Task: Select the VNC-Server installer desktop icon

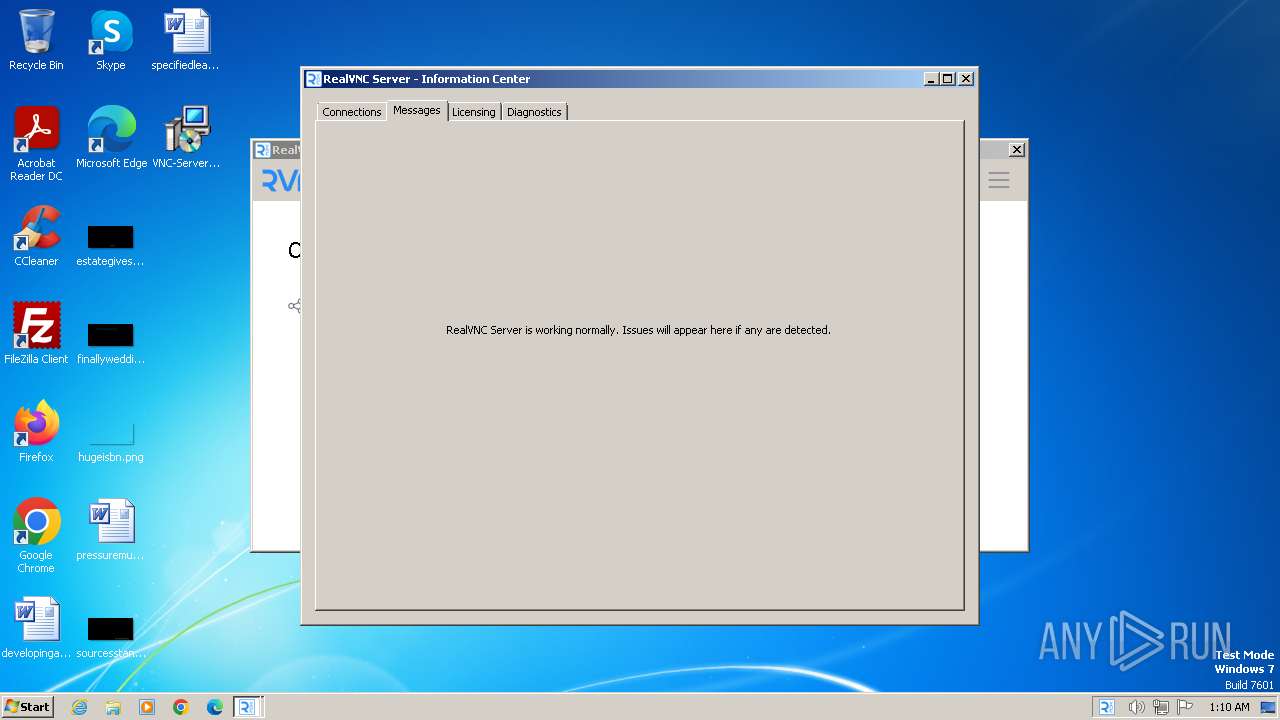Action: click(x=186, y=139)
